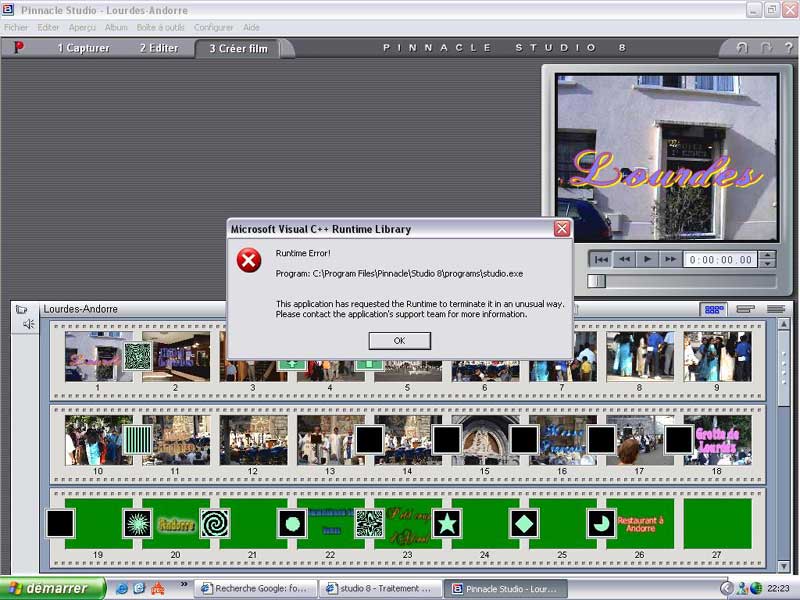Image resolution: width=800 pixels, height=600 pixels.
Task: Switch to studio 8 - Traitement taskbar window
Action: (380, 588)
